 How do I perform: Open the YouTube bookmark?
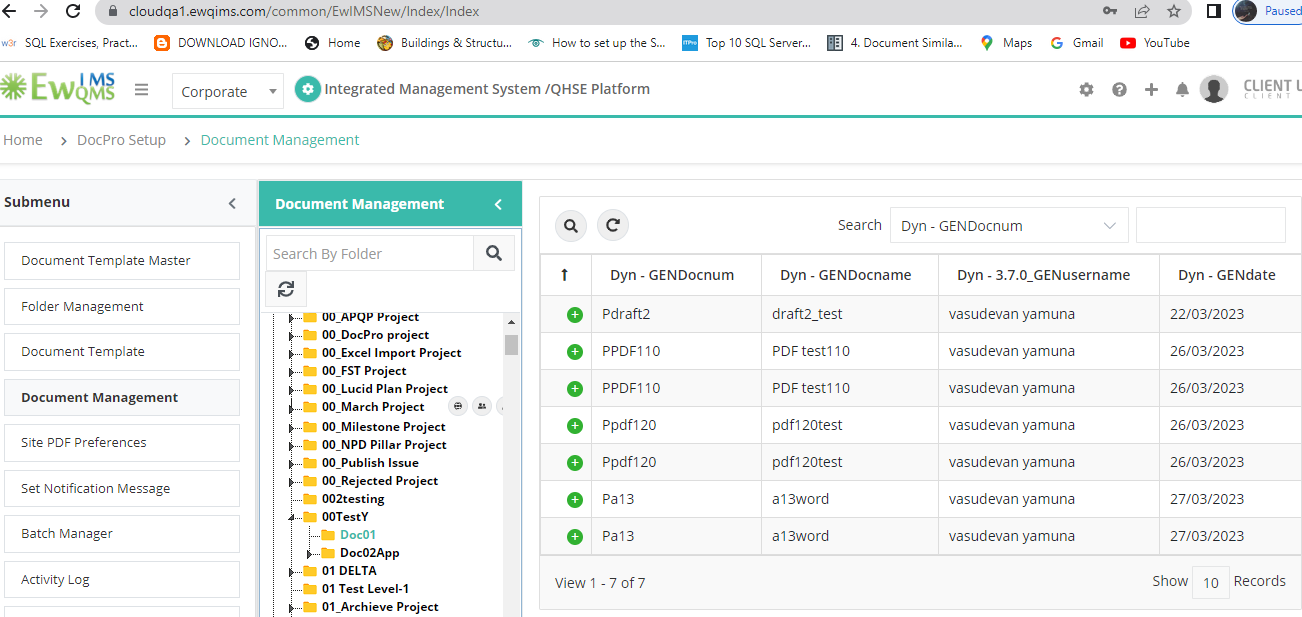(1155, 43)
